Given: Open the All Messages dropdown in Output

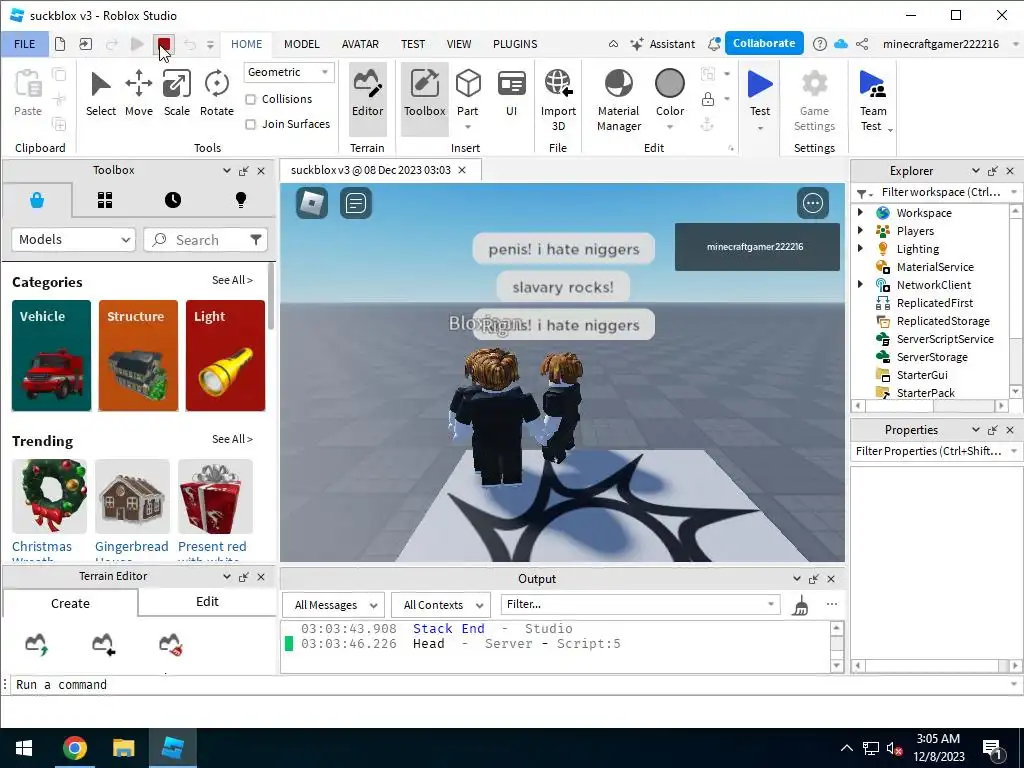Looking at the screenshot, I should pos(334,605).
